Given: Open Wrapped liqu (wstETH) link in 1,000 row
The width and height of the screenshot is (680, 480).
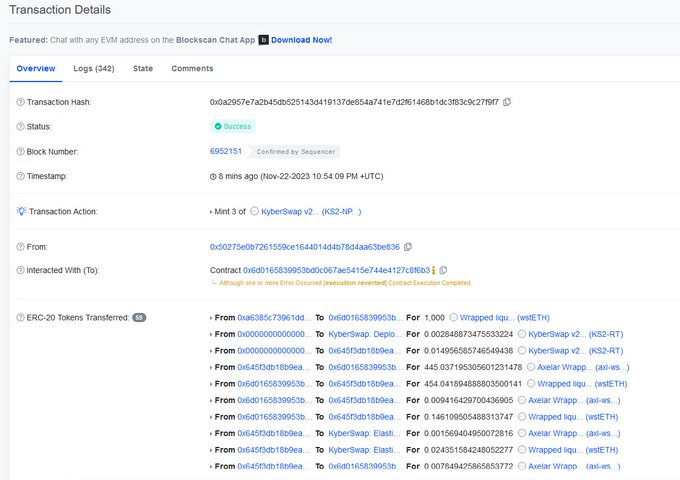Looking at the screenshot, I should pyautogui.click(x=505, y=317).
